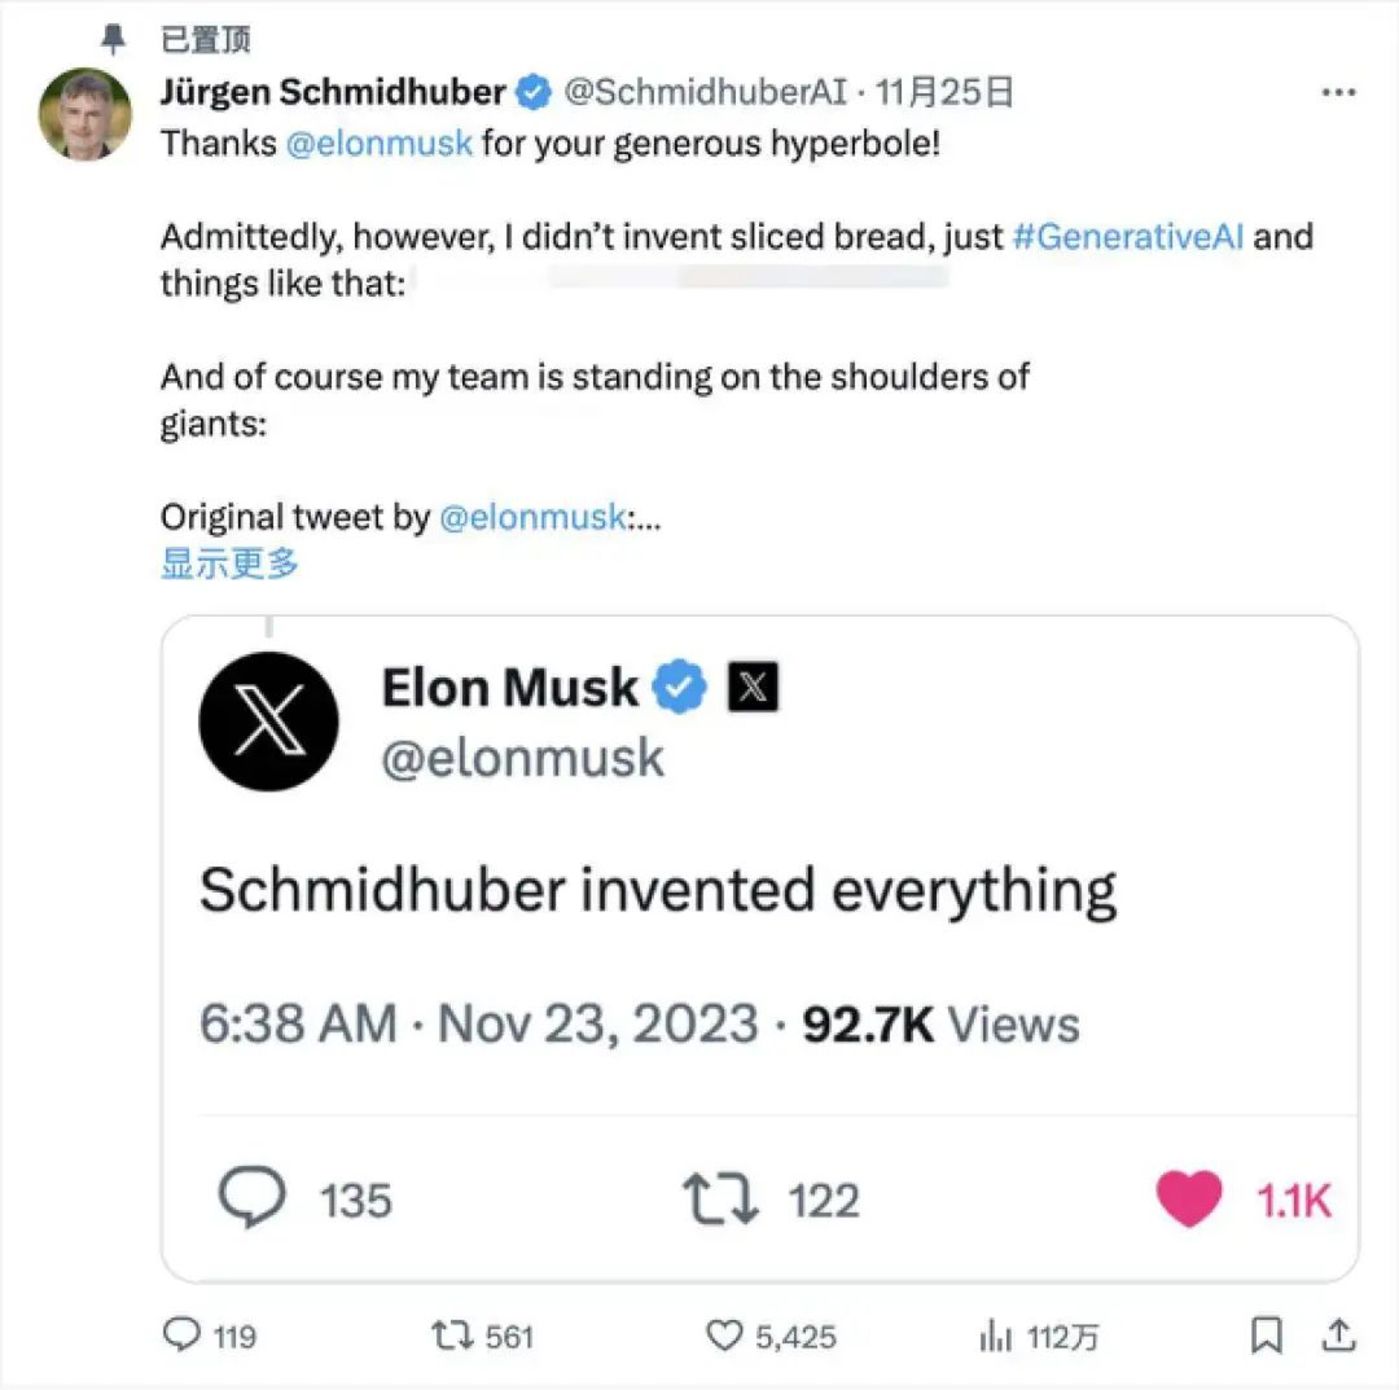Image resolution: width=1399 pixels, height=1390 pixels.
Task: Bookmark Jürgen Schmidhuber's tweet
Action: [1266, 1335]
